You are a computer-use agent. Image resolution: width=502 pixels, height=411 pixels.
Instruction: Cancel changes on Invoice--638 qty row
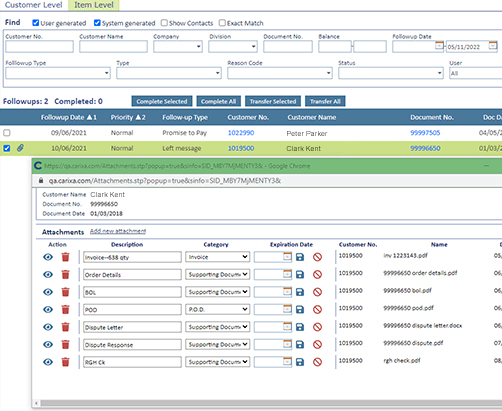click(x=317, y=257)
